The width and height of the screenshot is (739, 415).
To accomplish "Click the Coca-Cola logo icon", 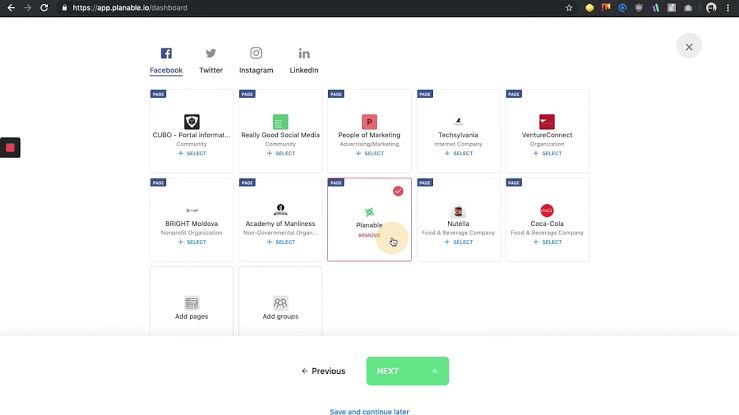I will [x=547, y=210].
